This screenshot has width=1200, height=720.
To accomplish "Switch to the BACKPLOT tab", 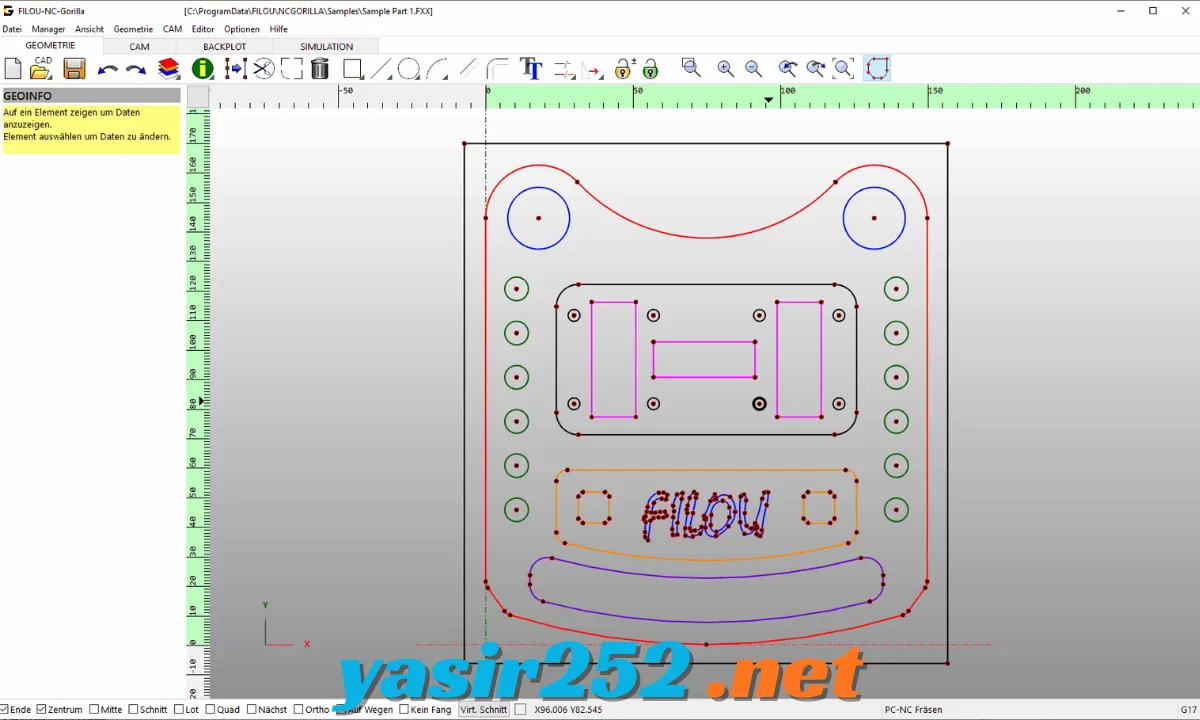I will (225, 46).
